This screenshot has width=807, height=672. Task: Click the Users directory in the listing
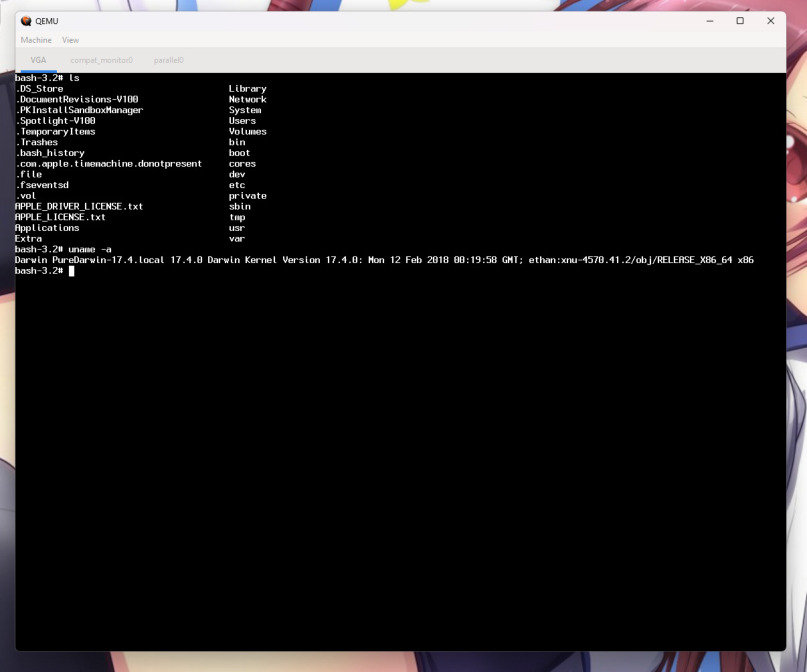(242, 121)
